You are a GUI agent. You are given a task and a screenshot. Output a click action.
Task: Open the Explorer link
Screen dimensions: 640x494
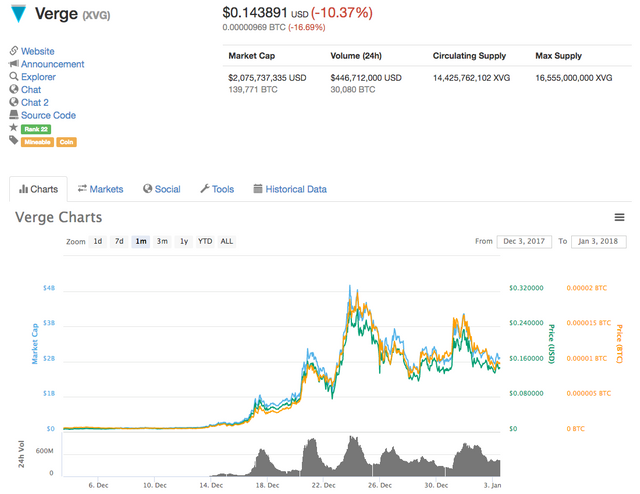(38, 77)
